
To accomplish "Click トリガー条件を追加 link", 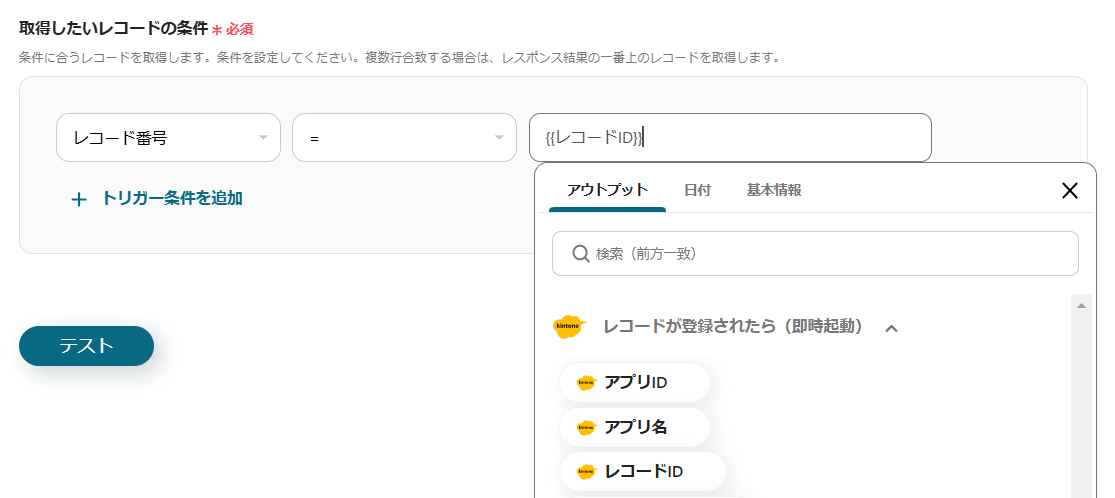I will 172,198.
